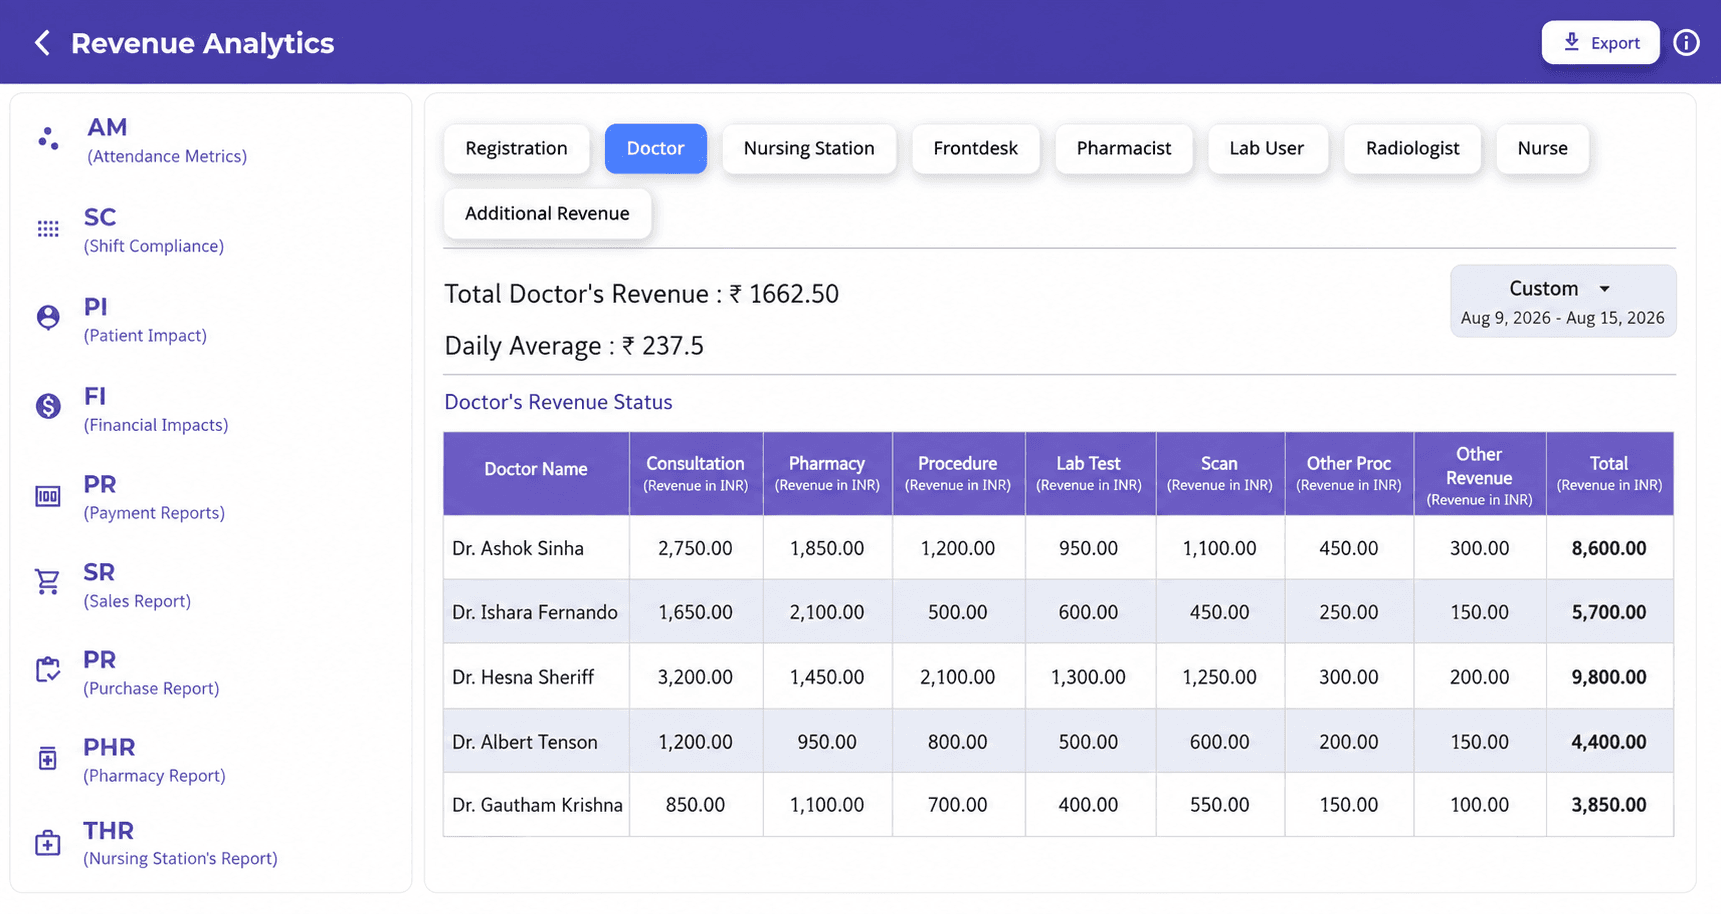Image resolution: width=1721 pixels, height=914 pixels.
Task: Select the Nurse tab
Action: click(1542, 149)
